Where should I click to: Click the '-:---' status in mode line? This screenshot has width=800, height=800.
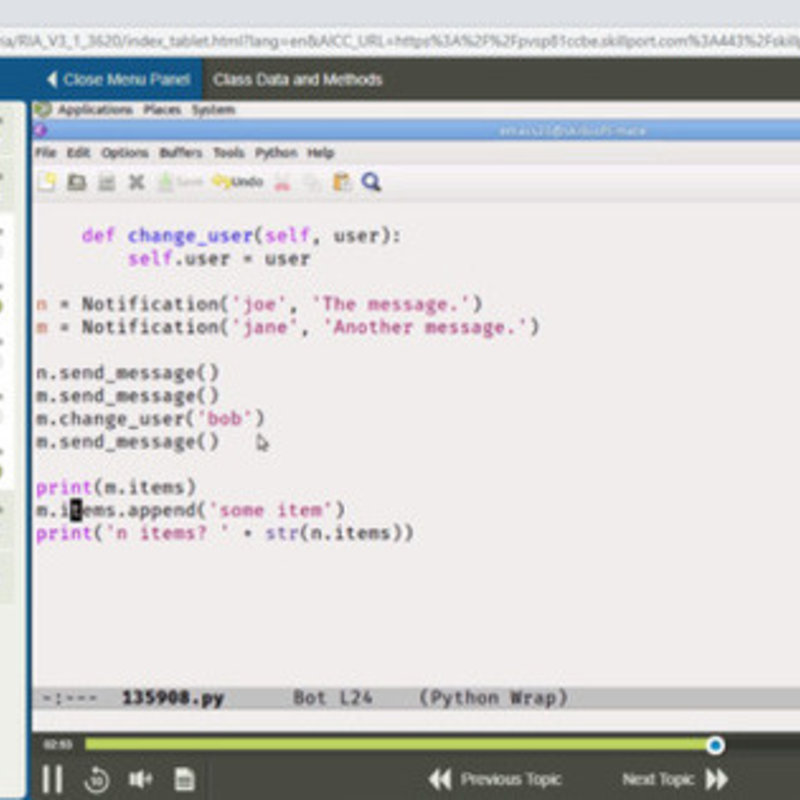coord(69,698)
